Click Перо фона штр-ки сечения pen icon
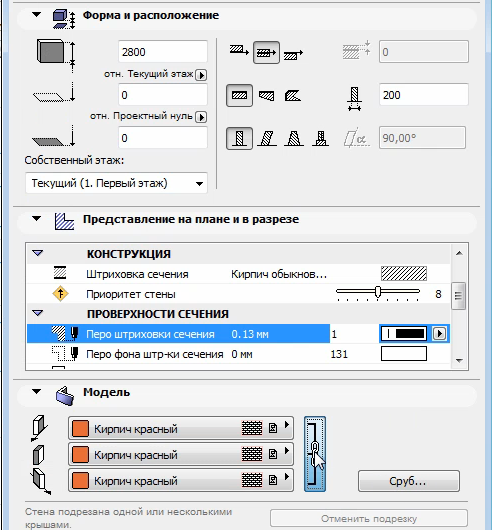This screenshot has width=492, height=530. [x=65, y=354]
